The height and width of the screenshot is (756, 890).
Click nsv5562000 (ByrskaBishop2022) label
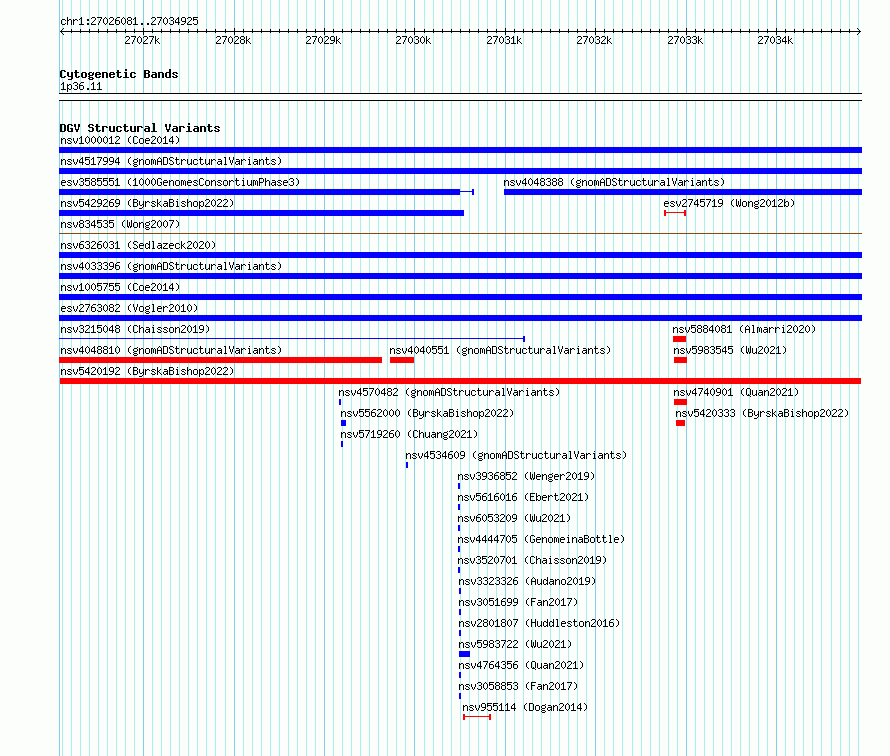pyautogui.click(x=427, y=413)
